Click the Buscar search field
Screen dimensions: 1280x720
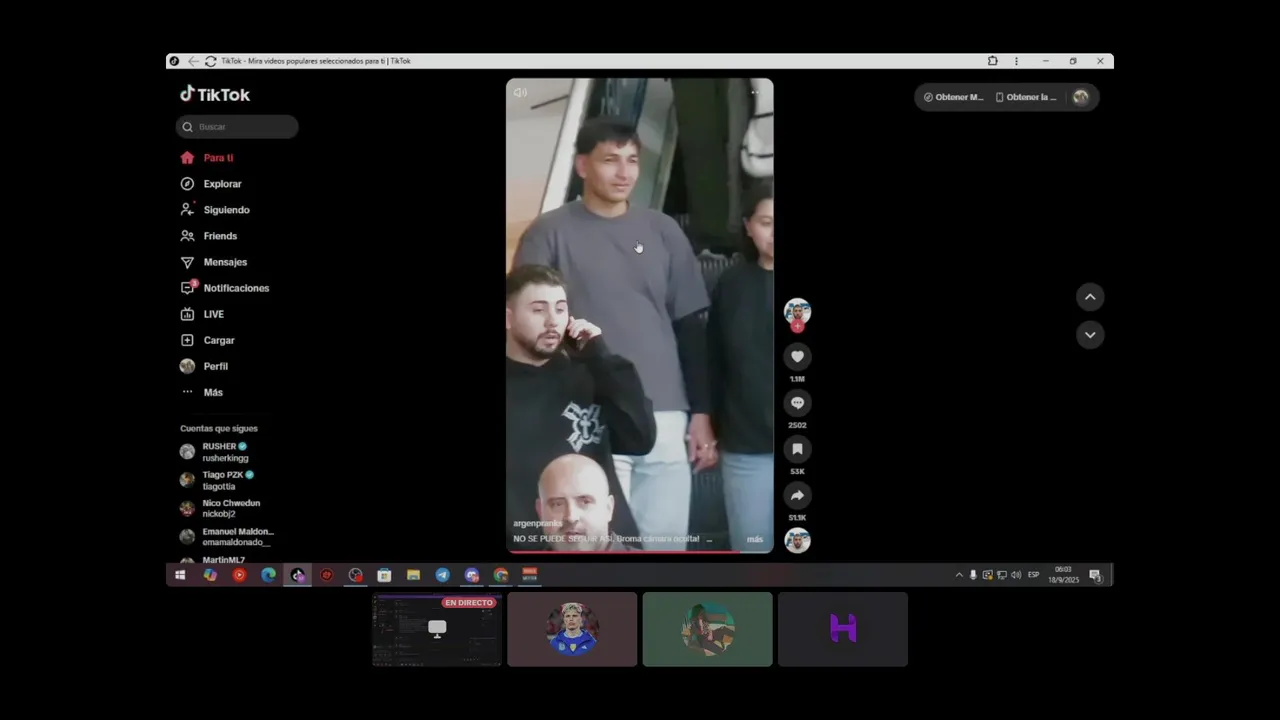(x=237, y=127)
